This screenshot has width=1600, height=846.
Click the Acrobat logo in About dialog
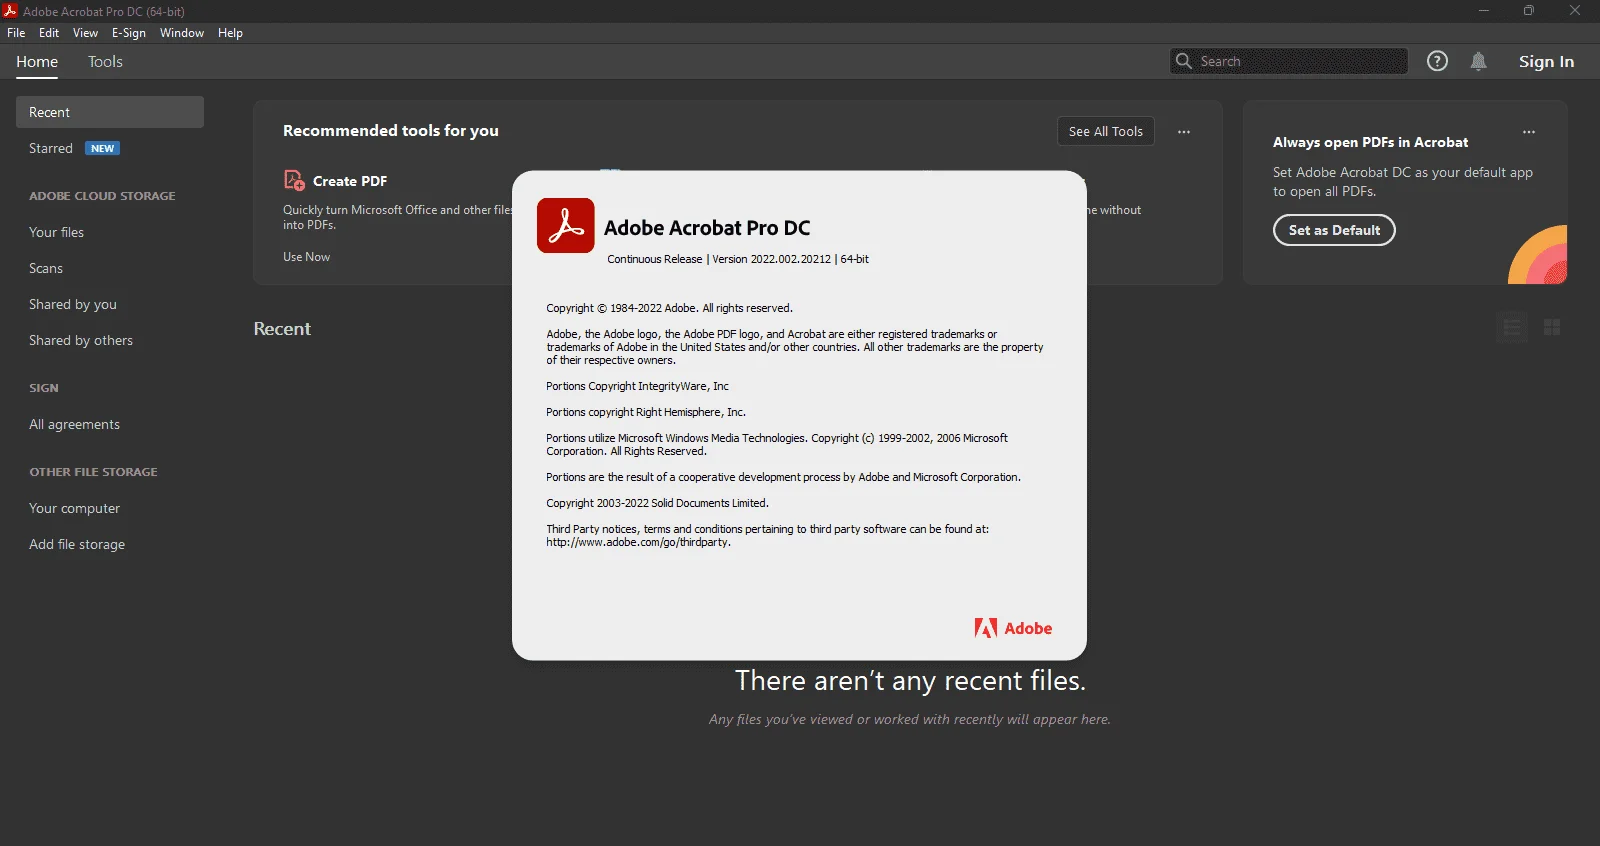click(x=566, y=225)
